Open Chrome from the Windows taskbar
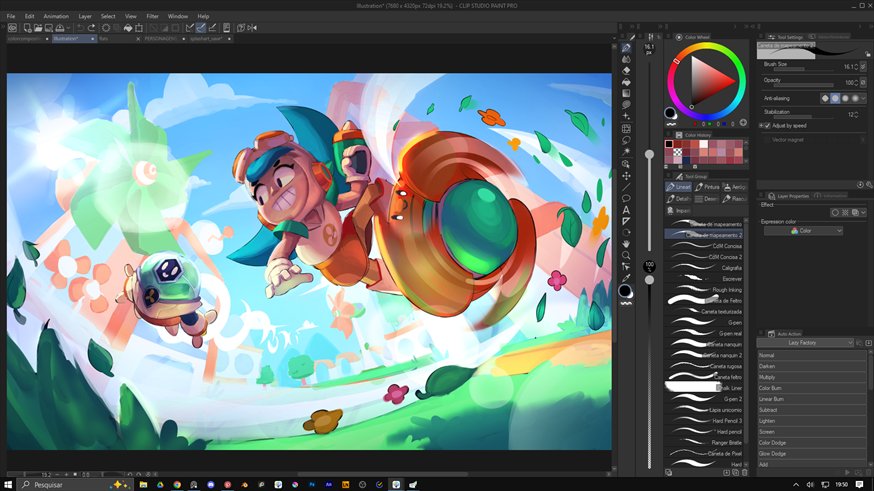The width and height of the screenshot is (874, 491). (177, 485)
